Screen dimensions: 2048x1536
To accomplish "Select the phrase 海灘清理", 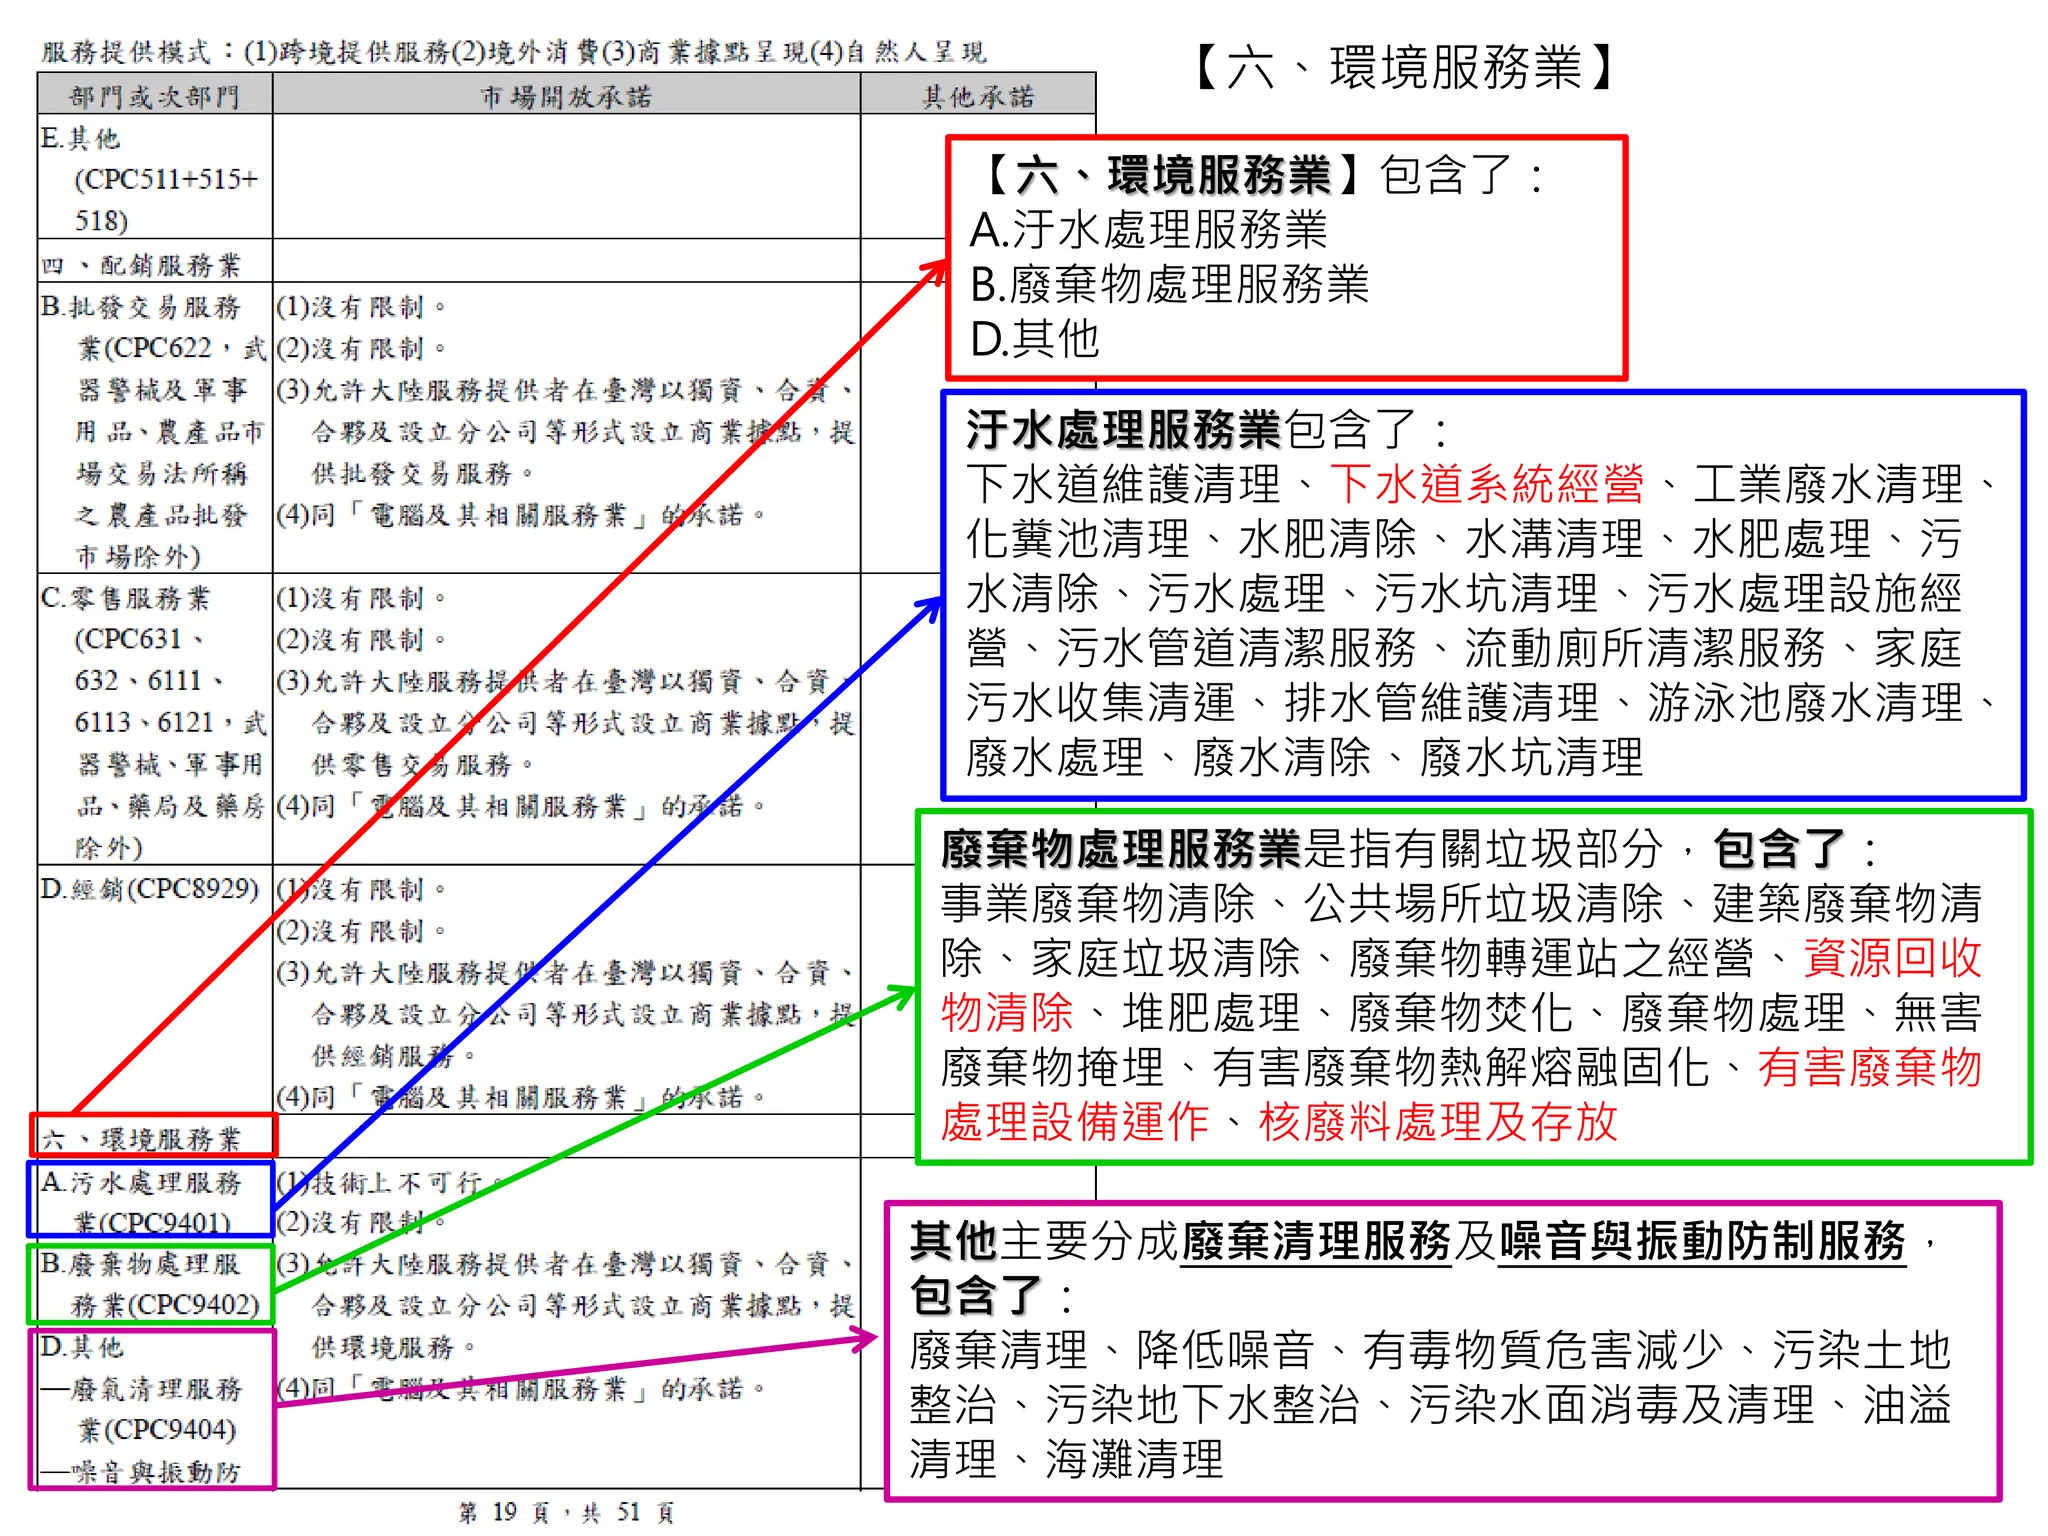I will coord(1134,1459).
